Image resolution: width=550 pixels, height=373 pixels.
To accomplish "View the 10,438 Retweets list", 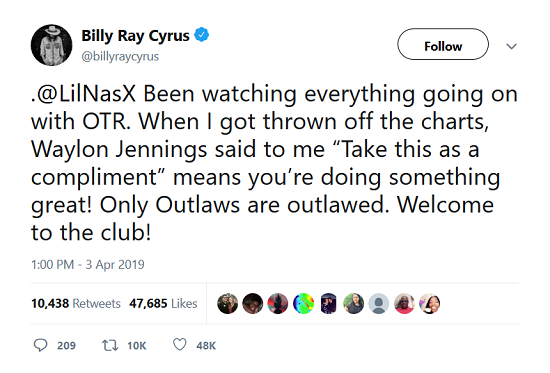I will click(76, 303).
